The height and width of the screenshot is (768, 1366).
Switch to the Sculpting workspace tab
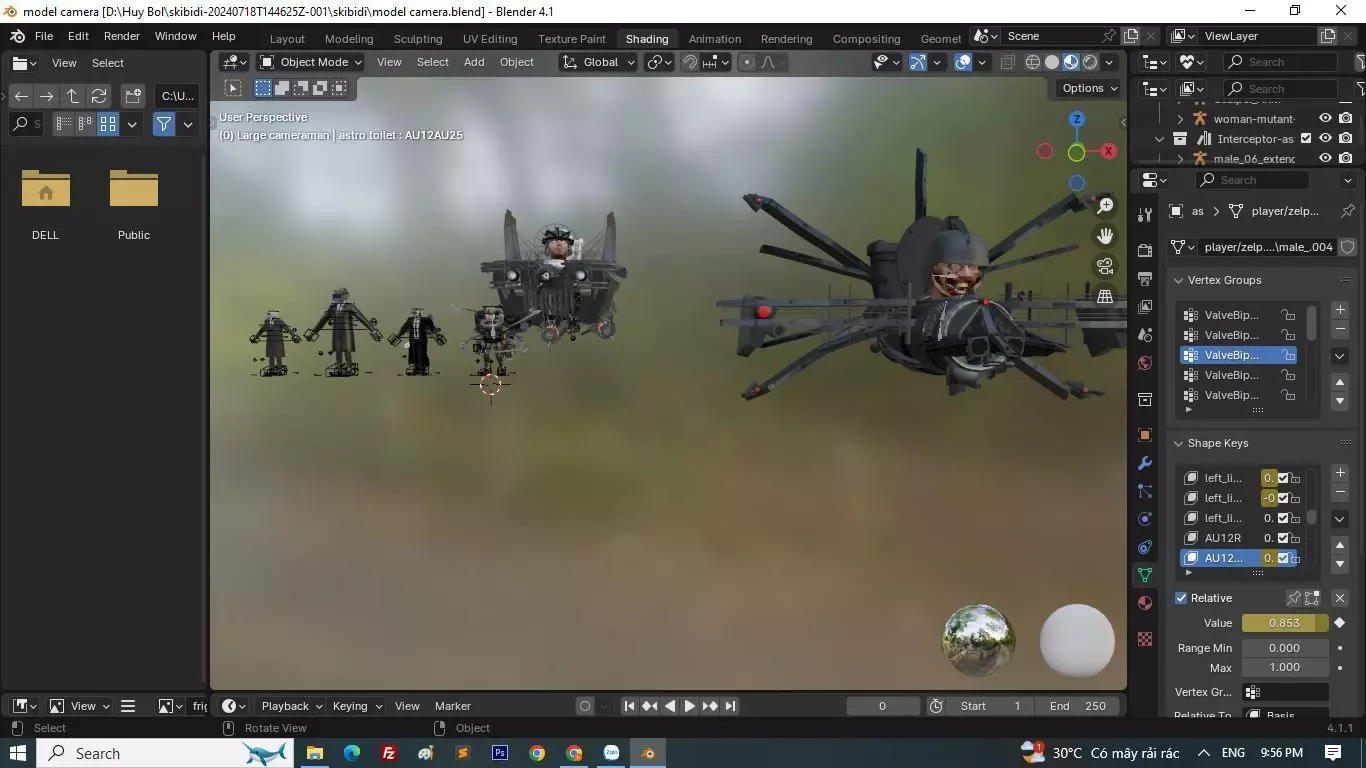(x=418, y=39)
